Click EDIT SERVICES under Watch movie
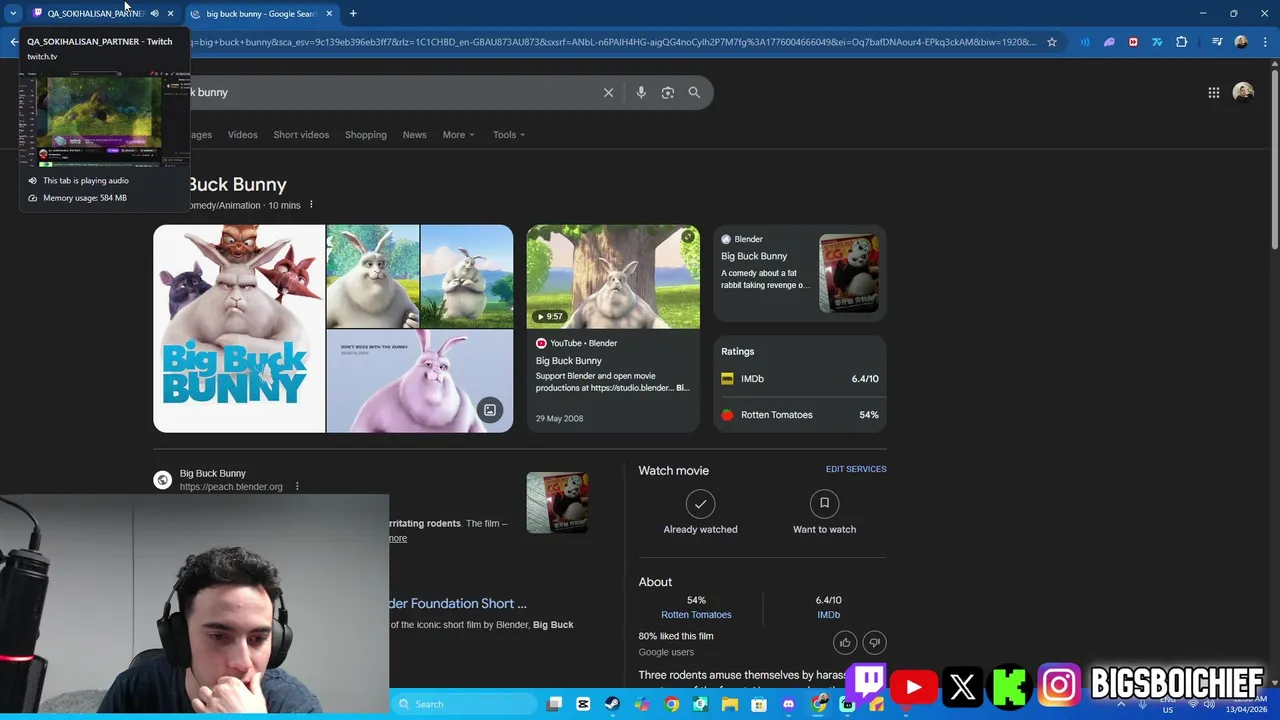 (856, 469)
